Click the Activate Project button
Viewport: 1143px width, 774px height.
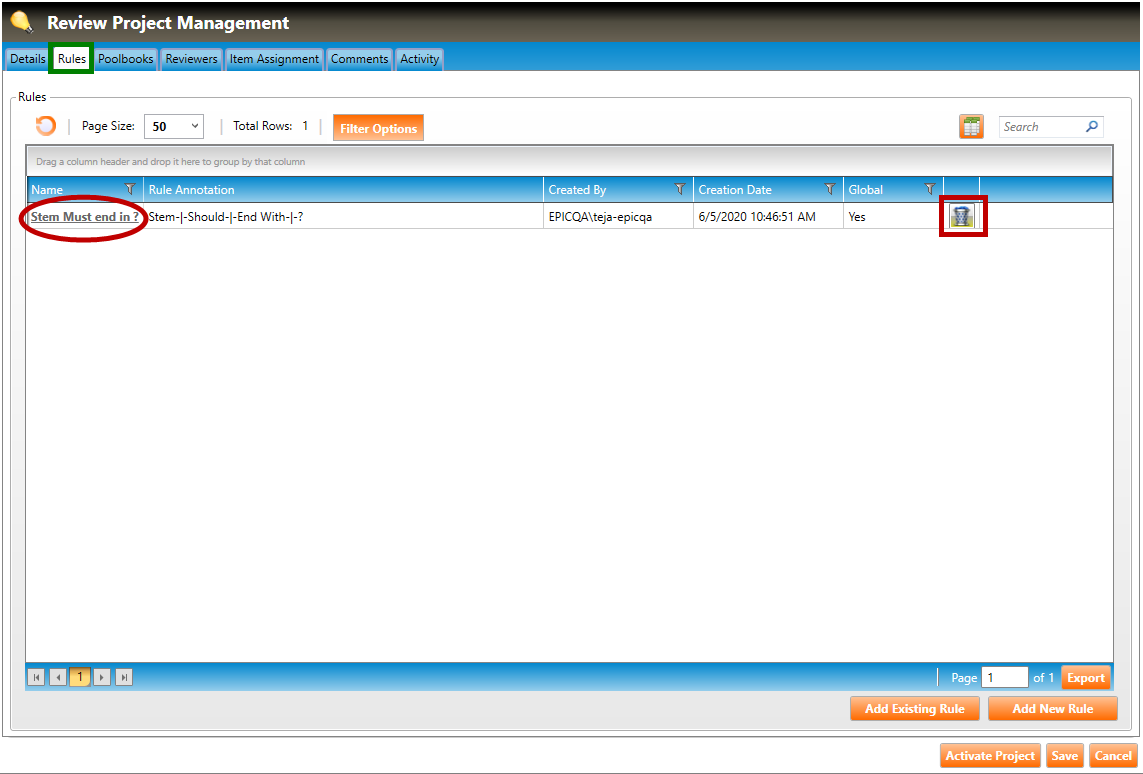click(990, 756)
